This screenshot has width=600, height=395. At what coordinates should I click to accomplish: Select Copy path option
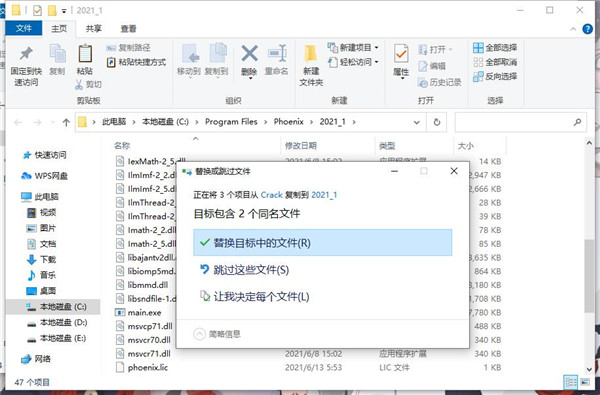[x=129, y=47]
